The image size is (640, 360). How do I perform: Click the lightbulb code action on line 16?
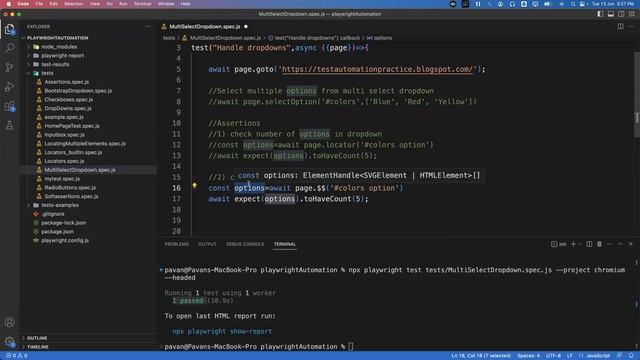coord(194,186)
